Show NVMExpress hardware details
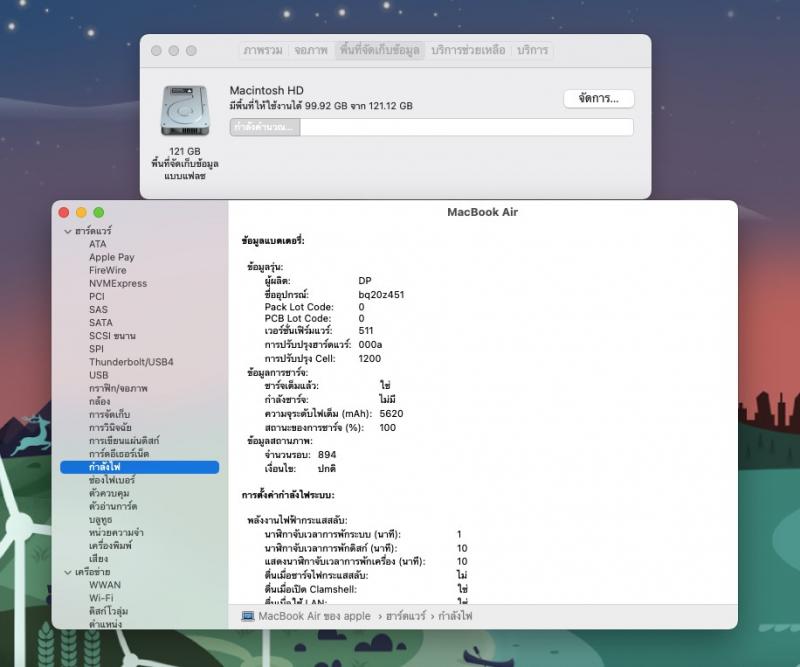Image resolution: width=800 pixels, height=667 pixels. pyautogui.click(x=118, y=283)
